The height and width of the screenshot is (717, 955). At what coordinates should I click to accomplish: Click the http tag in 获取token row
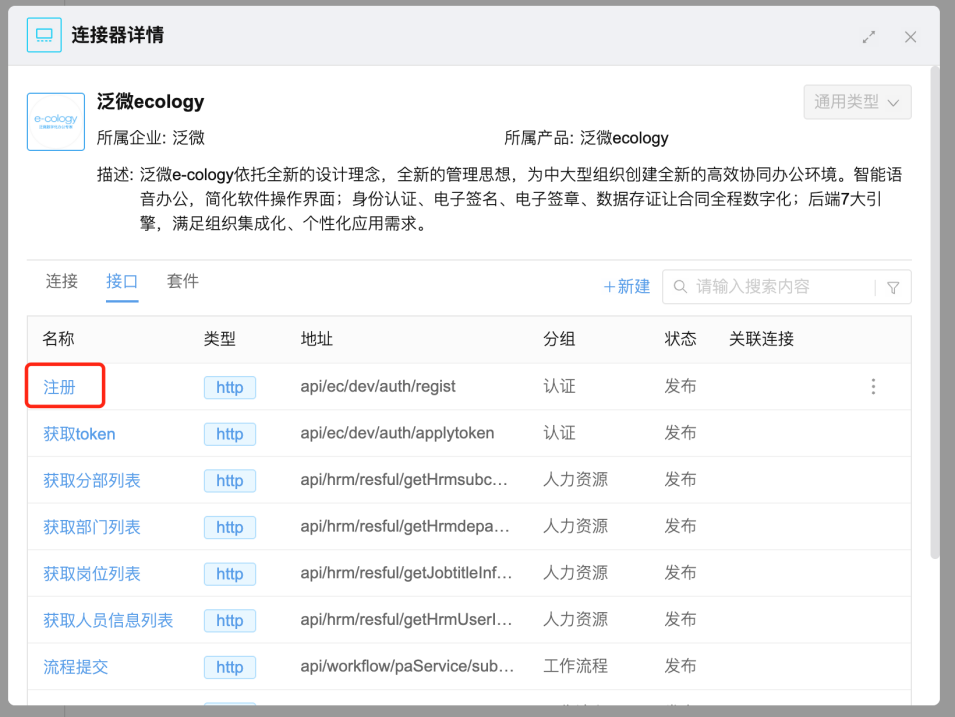click(x=230, y=434)
